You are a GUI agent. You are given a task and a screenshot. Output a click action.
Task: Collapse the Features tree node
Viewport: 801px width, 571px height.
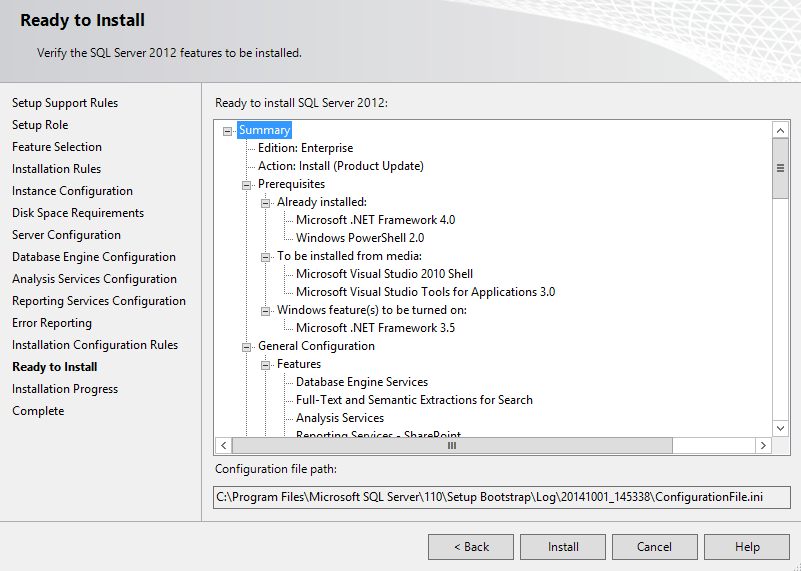tap(266, 364)
